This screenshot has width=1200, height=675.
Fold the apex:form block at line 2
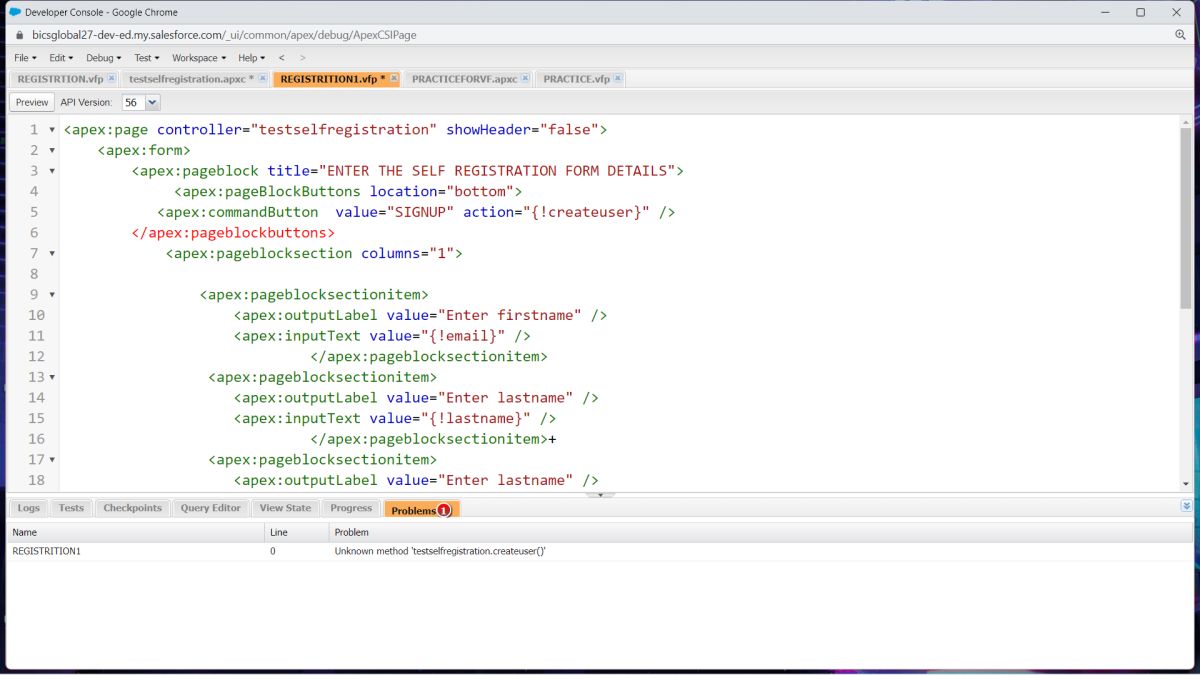coord(52,150)
